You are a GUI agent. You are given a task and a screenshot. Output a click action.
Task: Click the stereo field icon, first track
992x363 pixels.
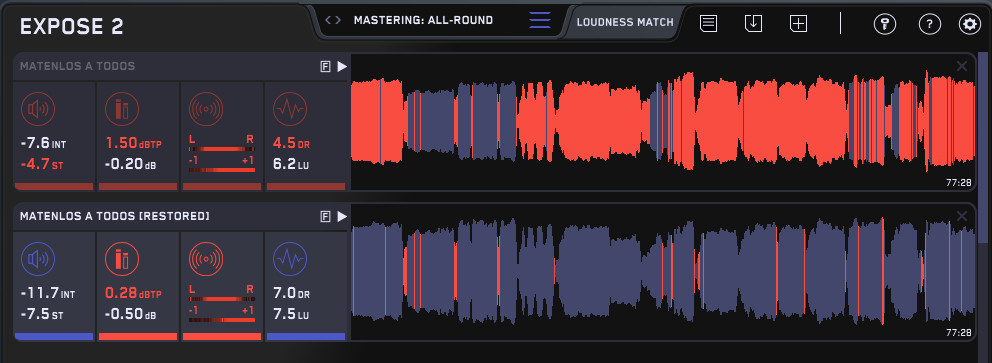[x=206, y=109]
